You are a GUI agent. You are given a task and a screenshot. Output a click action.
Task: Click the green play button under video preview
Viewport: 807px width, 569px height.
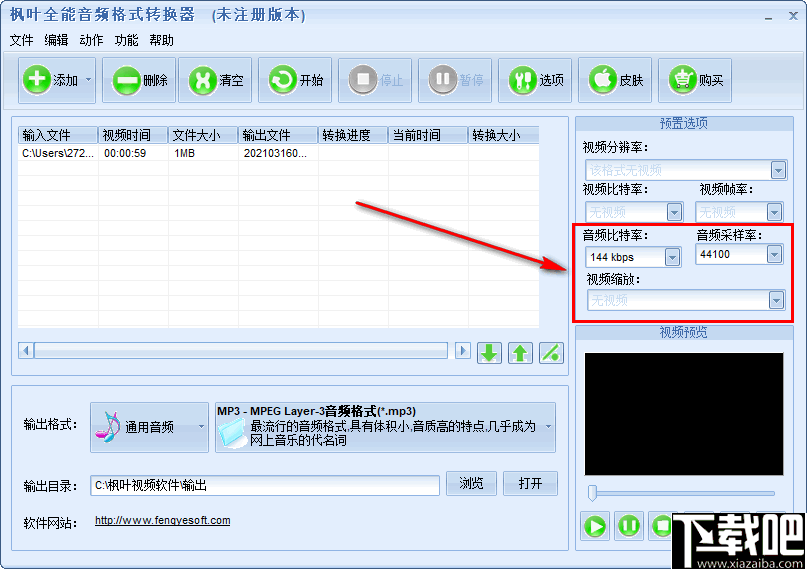pos(595,526)
